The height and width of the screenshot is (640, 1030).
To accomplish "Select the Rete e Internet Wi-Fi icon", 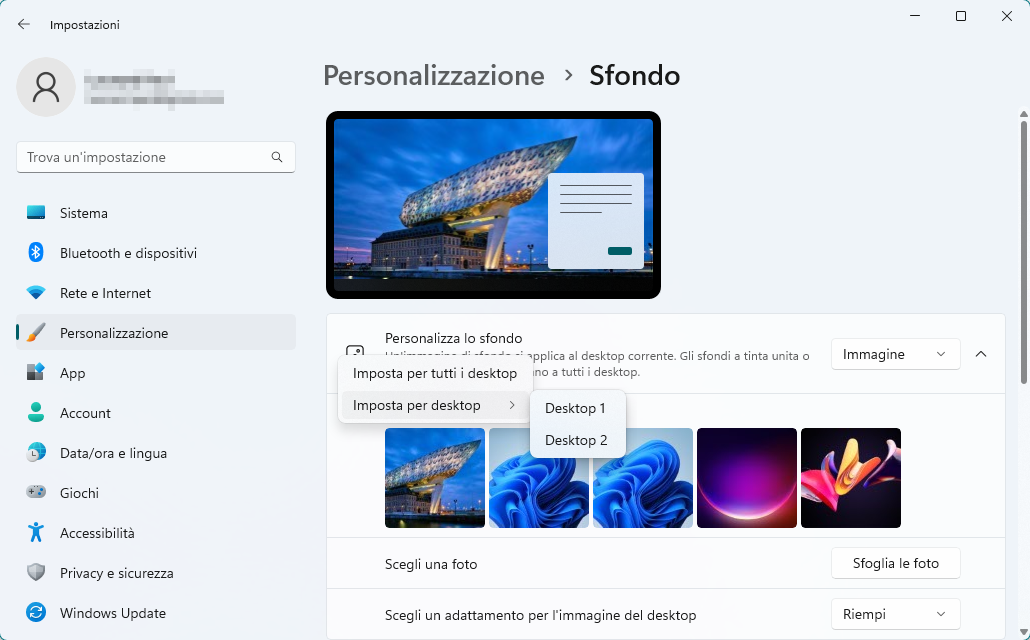I will (x=36, y=292).
